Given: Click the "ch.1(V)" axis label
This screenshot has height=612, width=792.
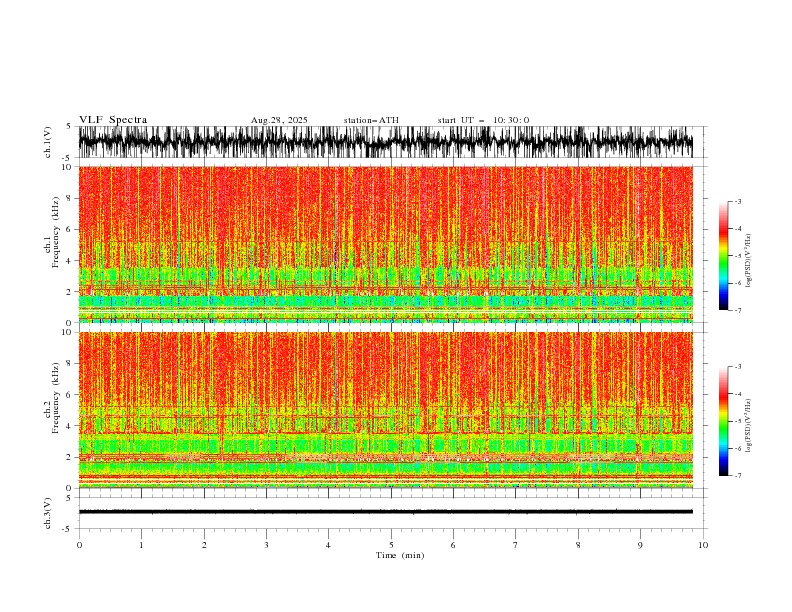Looking at the screenshot, I should tap(48, 142).
